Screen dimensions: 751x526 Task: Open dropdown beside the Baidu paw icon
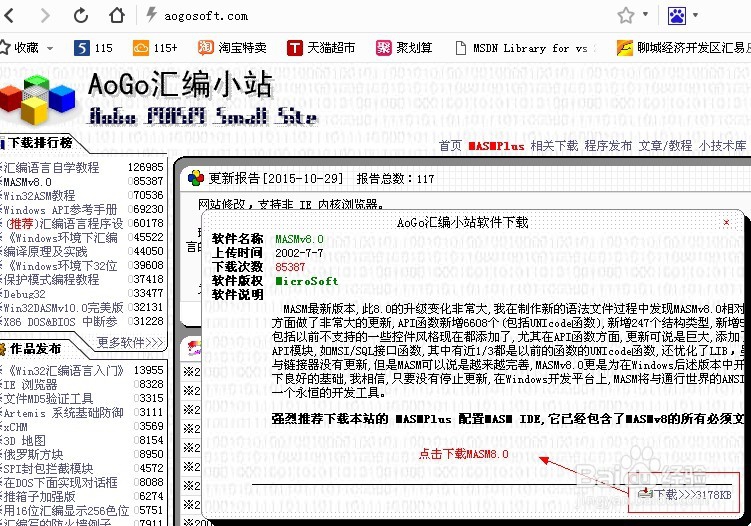(x=695, y=14)
